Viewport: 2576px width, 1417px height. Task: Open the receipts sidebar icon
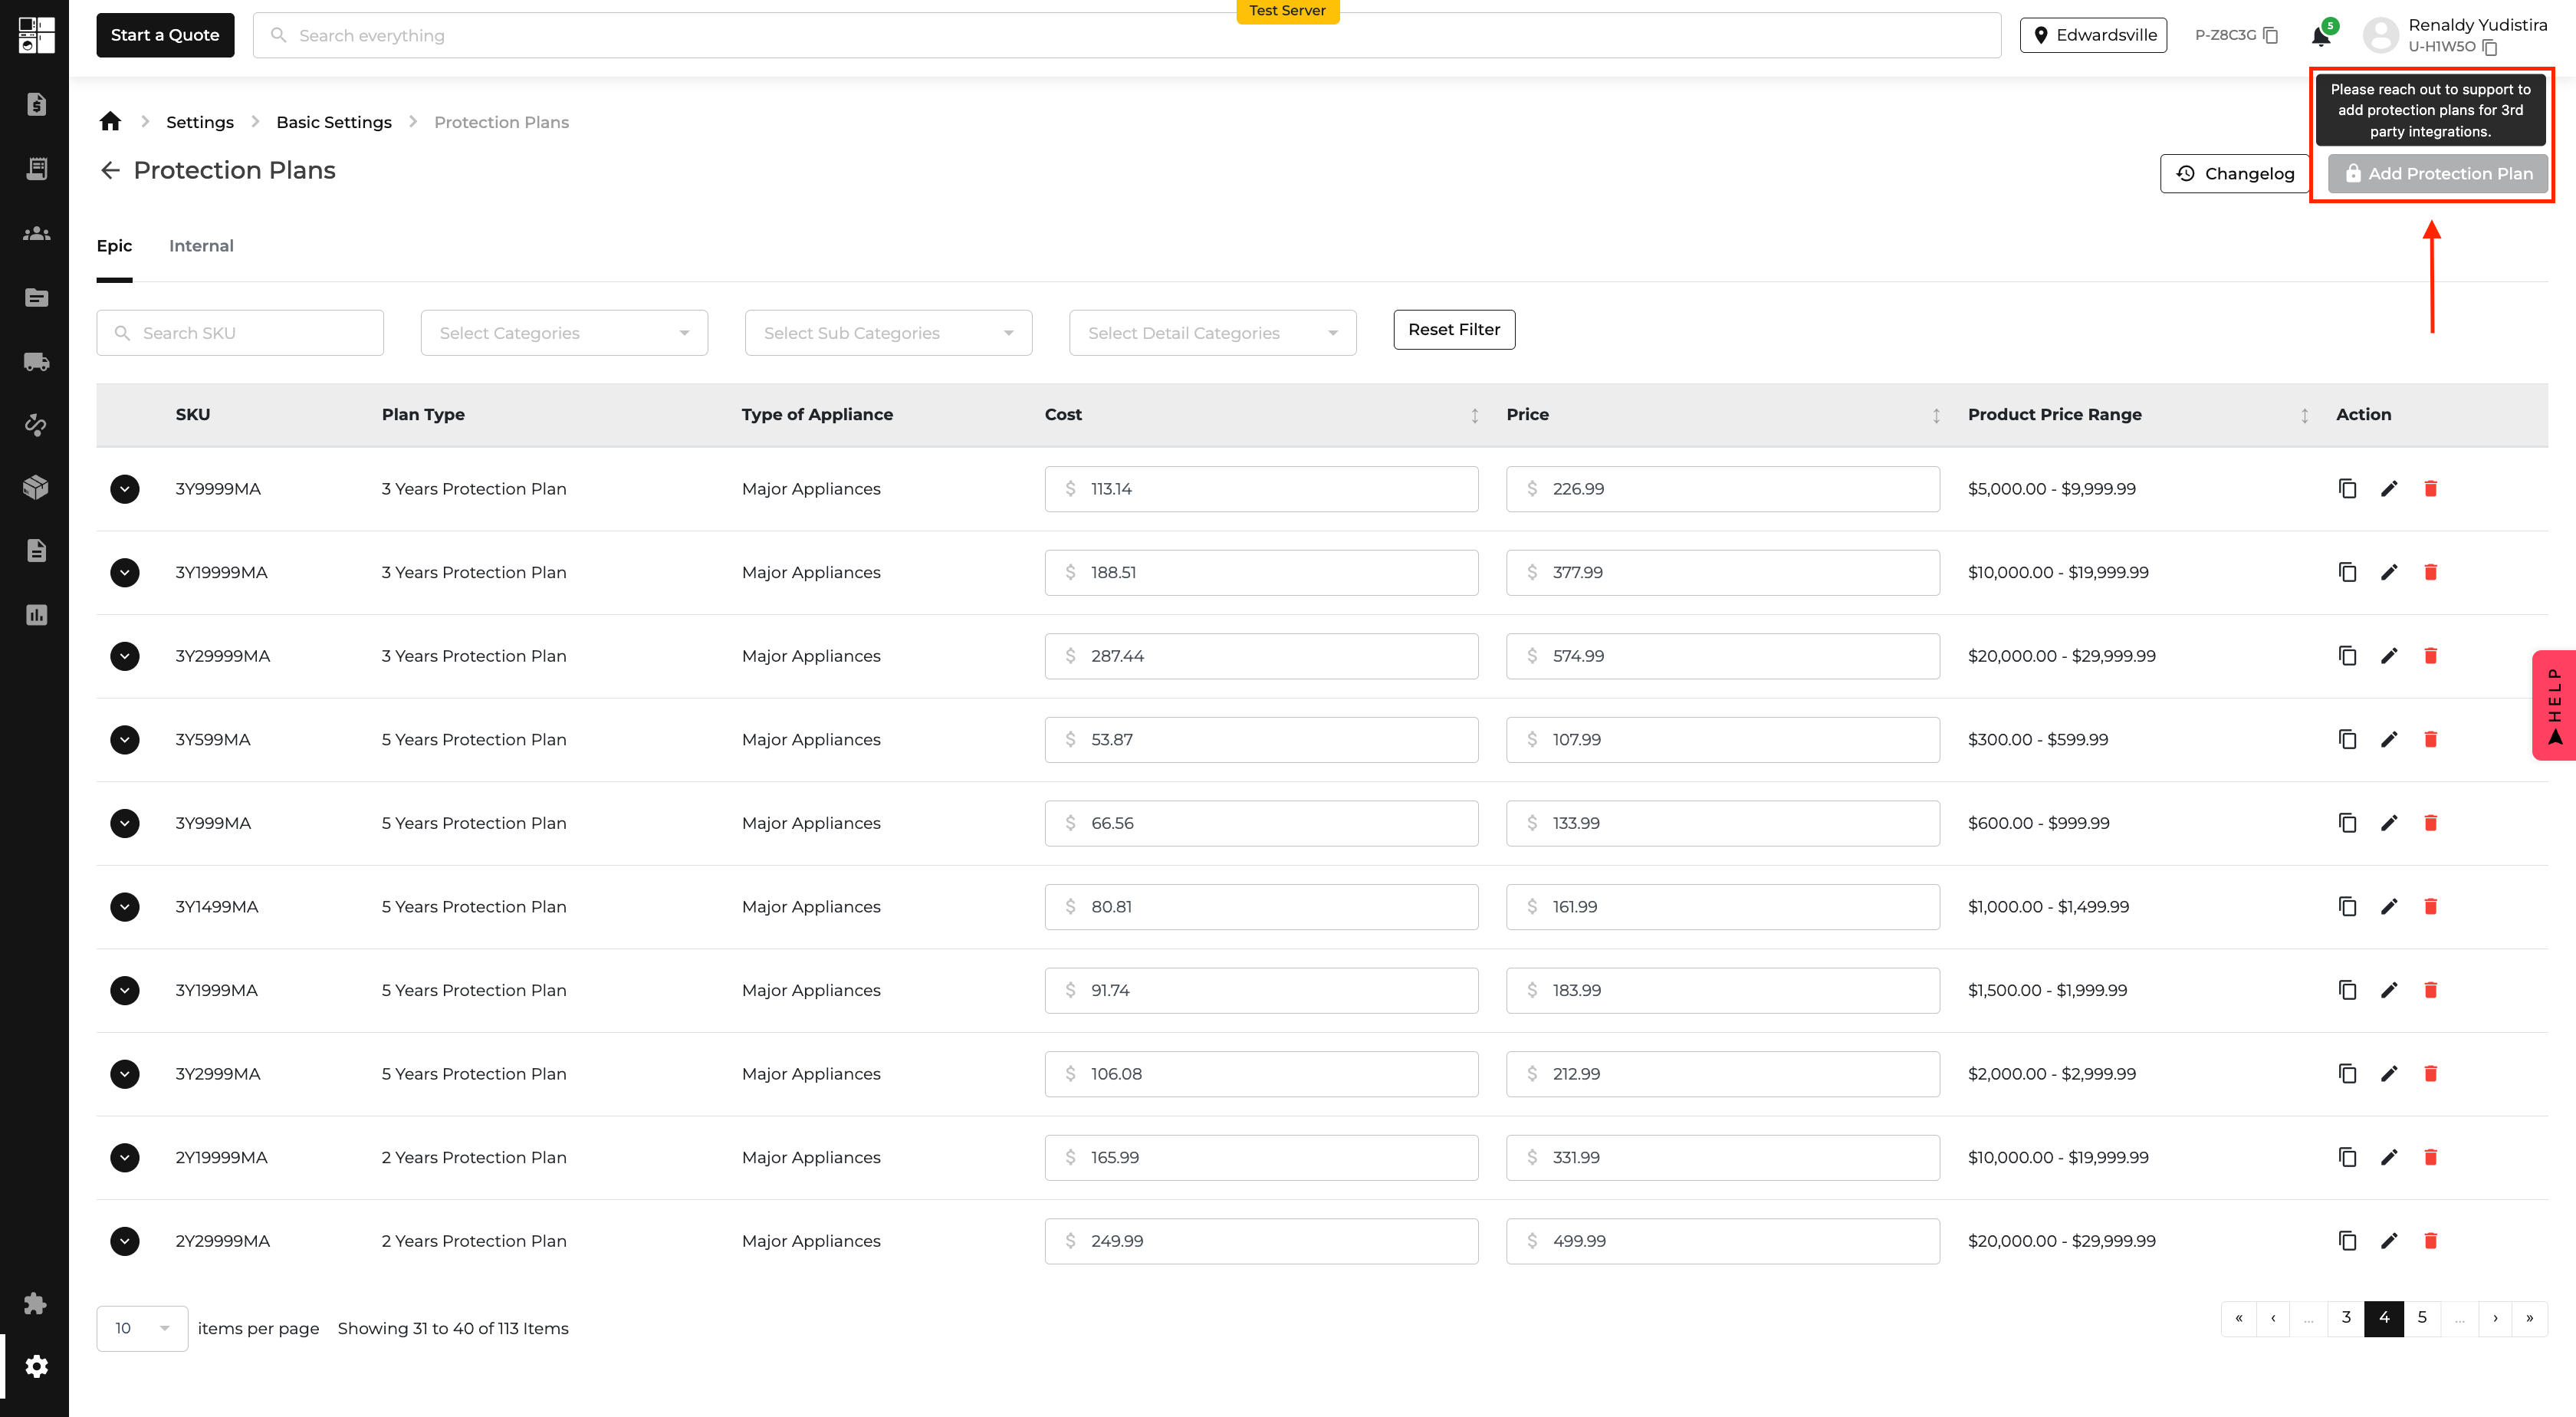click(x=36, y=168)
